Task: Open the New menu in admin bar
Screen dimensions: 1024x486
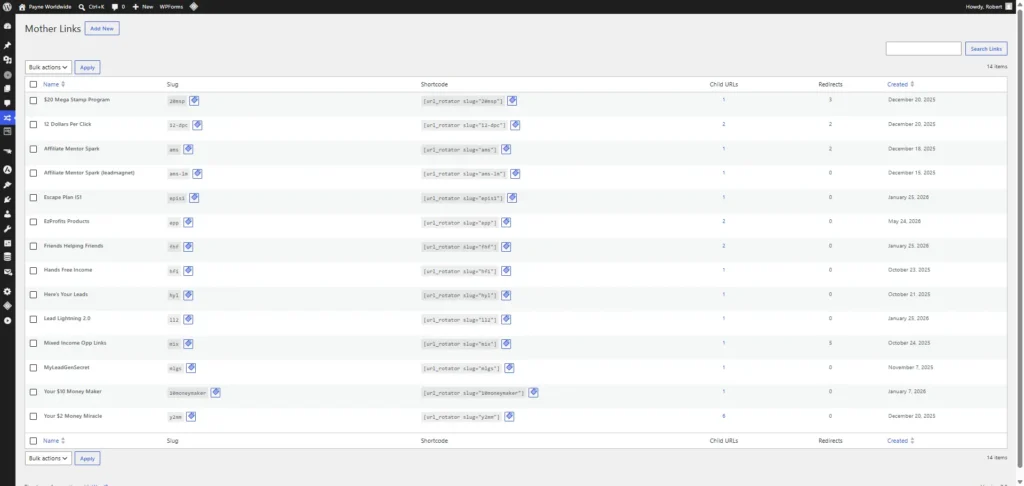Action: [x=142, y=7]
